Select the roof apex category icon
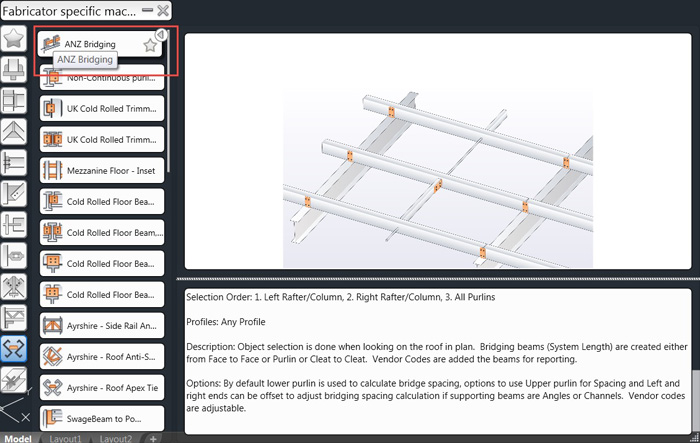 pos(14,132)
